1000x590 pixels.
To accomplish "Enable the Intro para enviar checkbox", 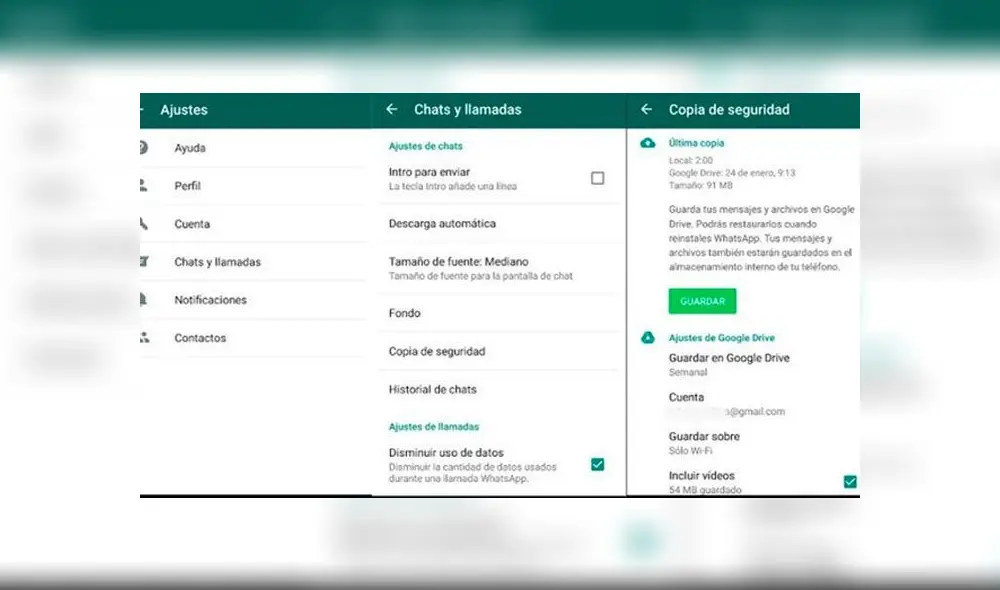I will click(597, 177).
